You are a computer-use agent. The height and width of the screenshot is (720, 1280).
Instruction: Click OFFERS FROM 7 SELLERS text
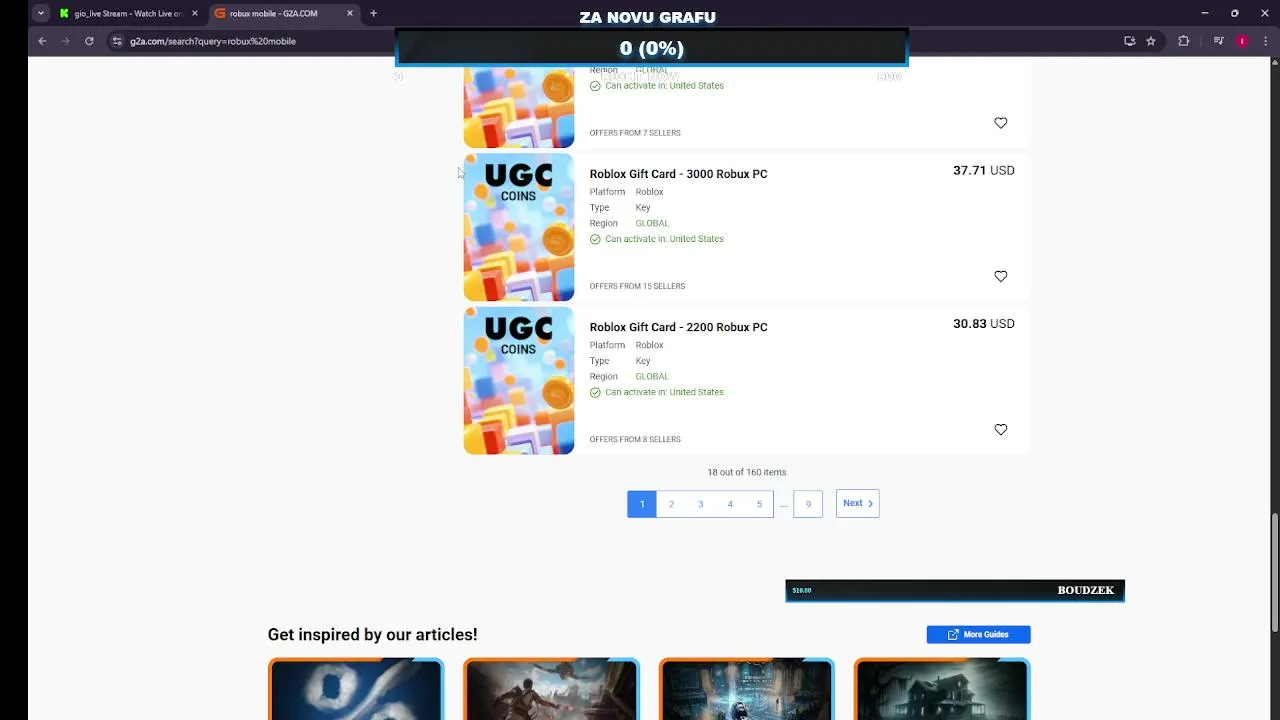tap(635, 132)
